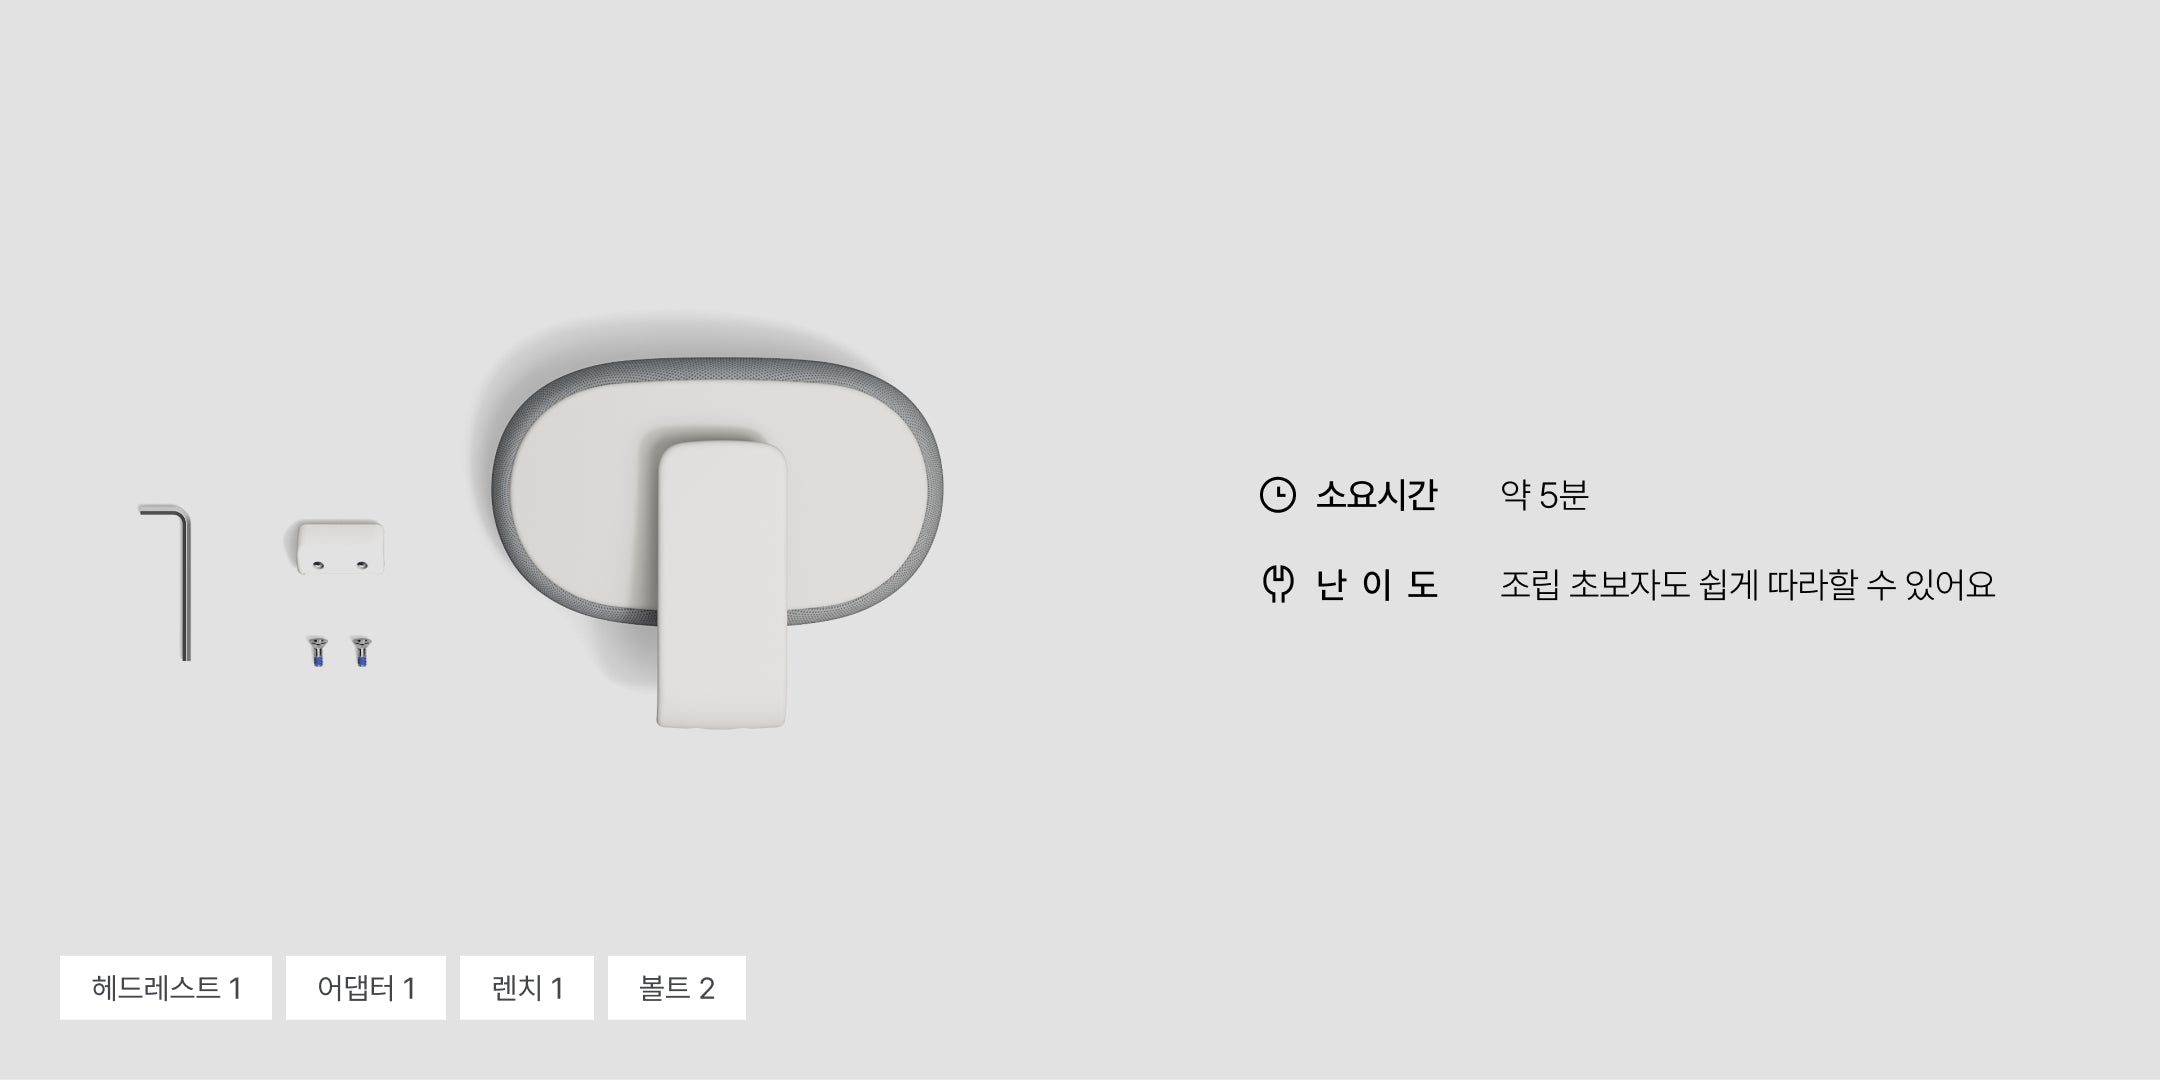Viewport: 2160px width, 1080px height.
Task: Select the 헤드레스트 1 tag
Action: click(x=166, y=988)
